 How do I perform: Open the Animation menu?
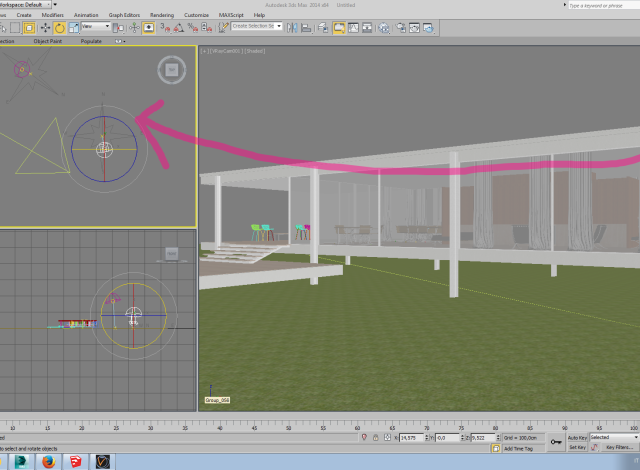click(86, 15)
